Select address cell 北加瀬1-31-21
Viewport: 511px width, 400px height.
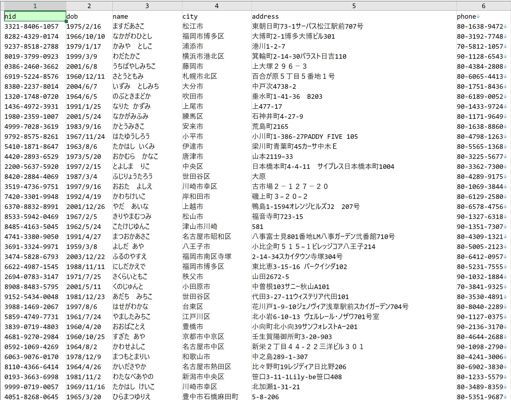354,386
